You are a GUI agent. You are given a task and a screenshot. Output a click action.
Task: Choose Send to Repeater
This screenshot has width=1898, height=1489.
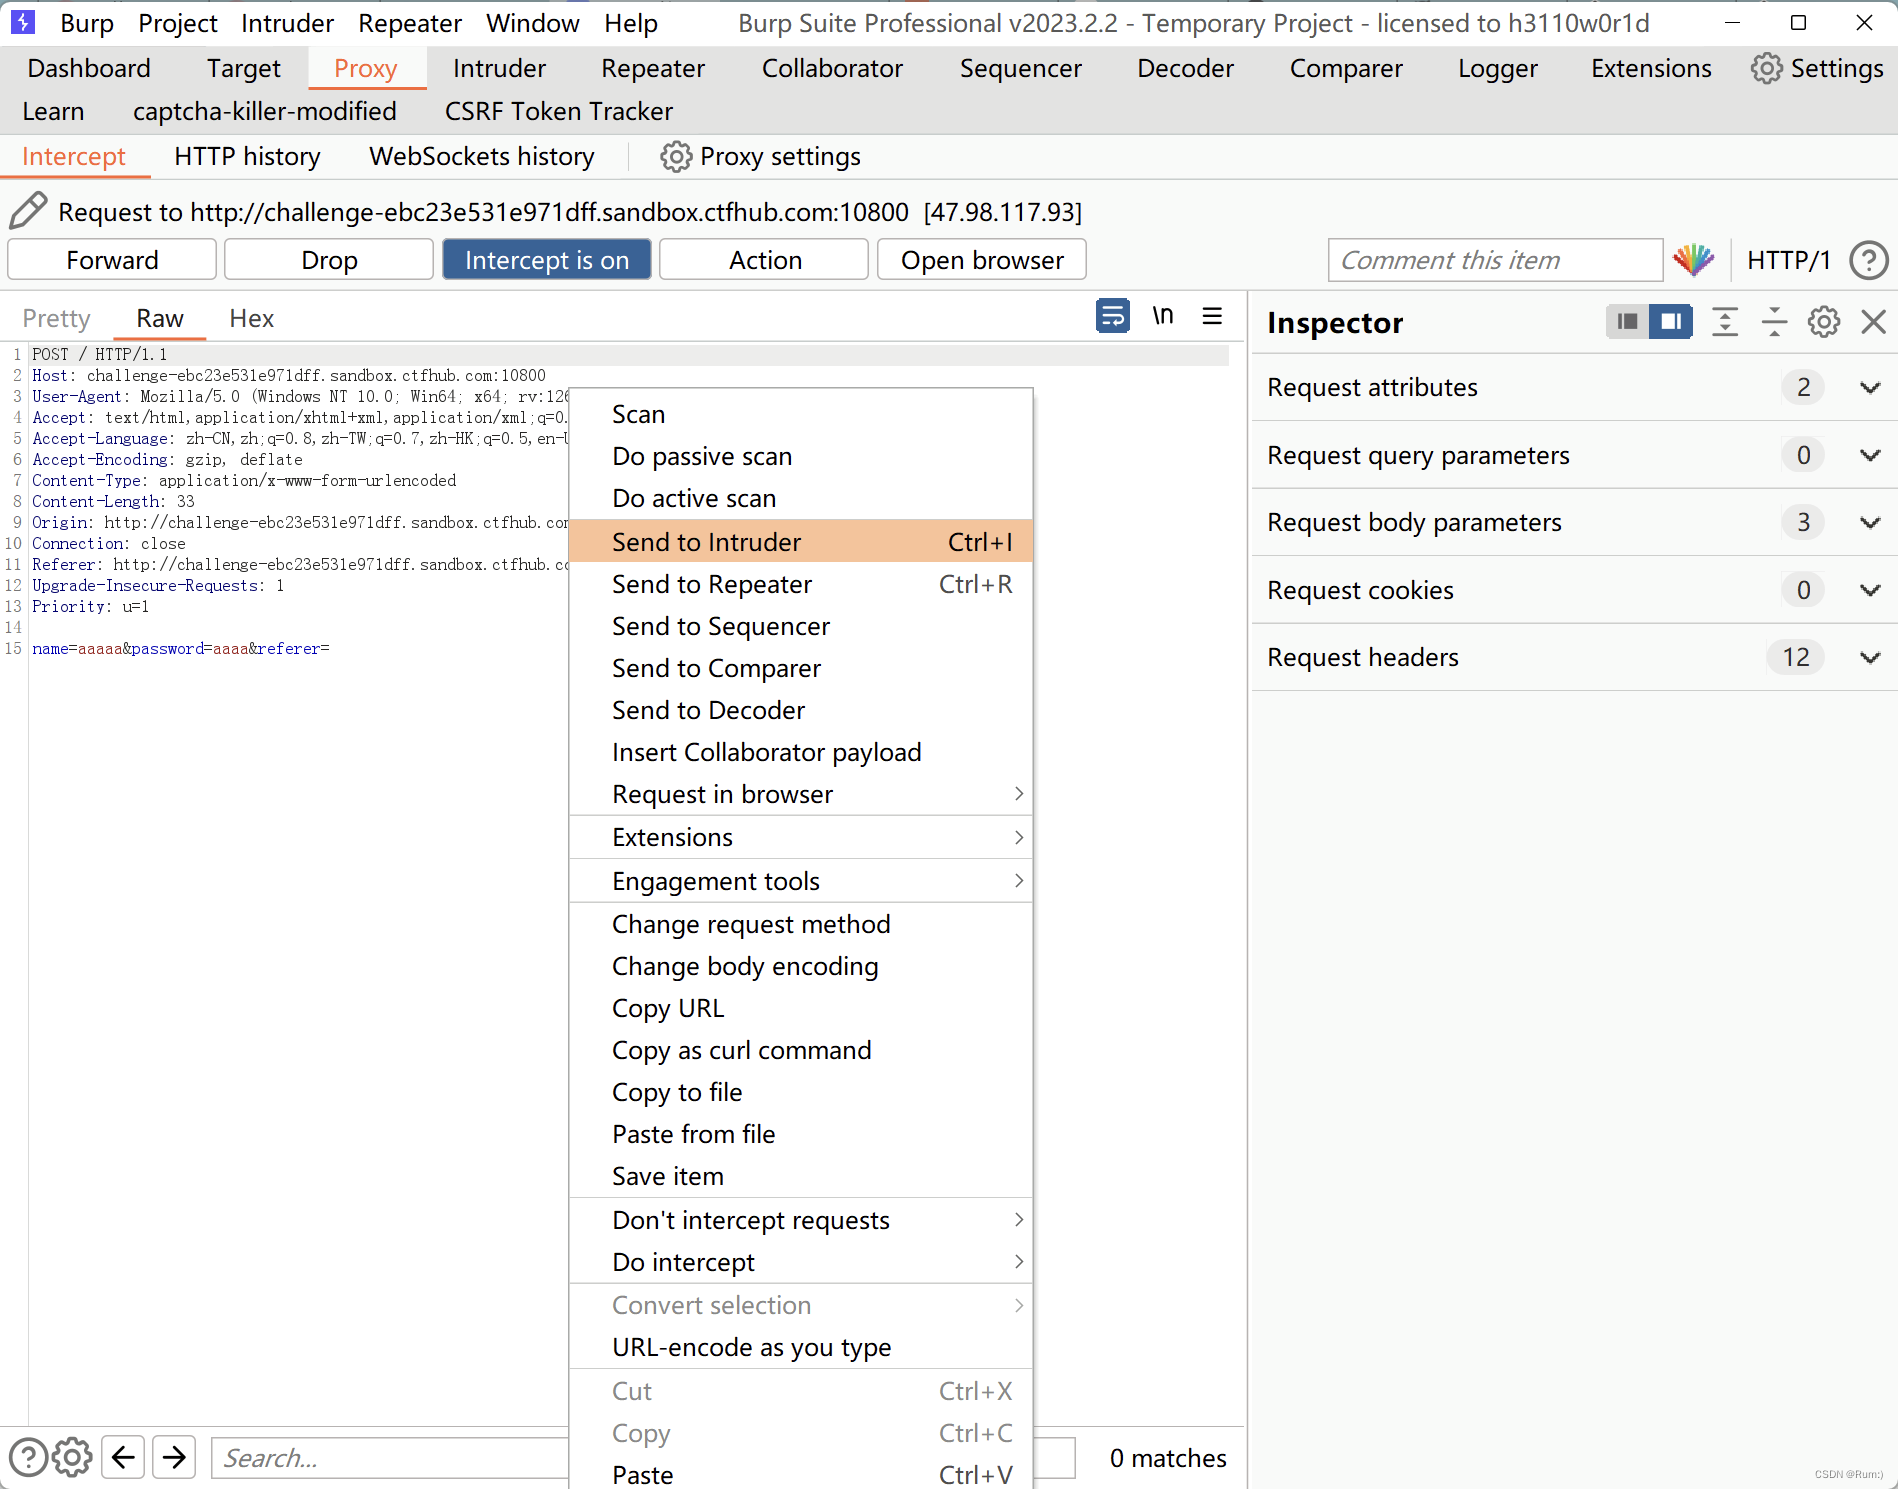coord(801,584)
